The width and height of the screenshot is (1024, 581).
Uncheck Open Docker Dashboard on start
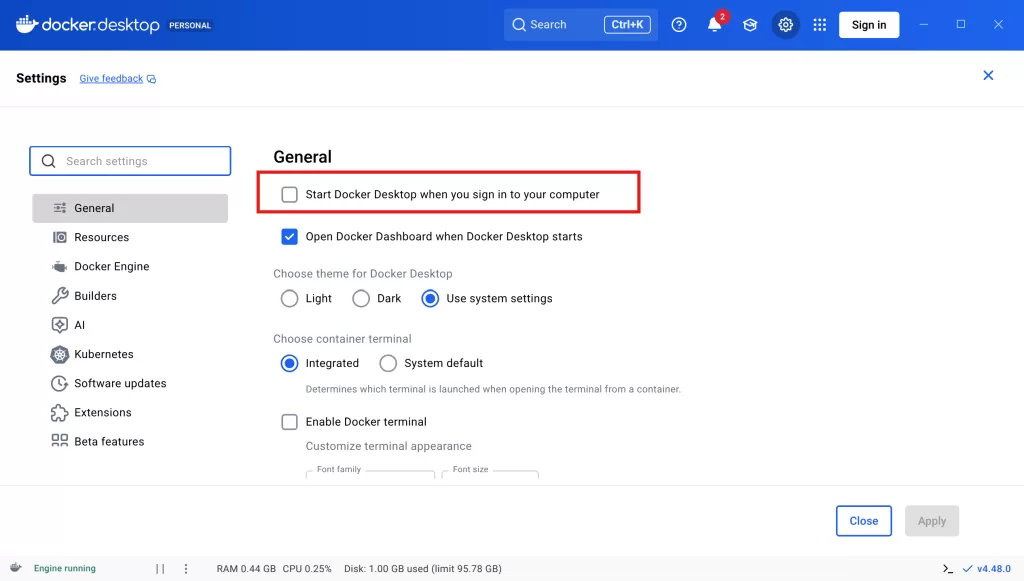[x=289, y=237]
